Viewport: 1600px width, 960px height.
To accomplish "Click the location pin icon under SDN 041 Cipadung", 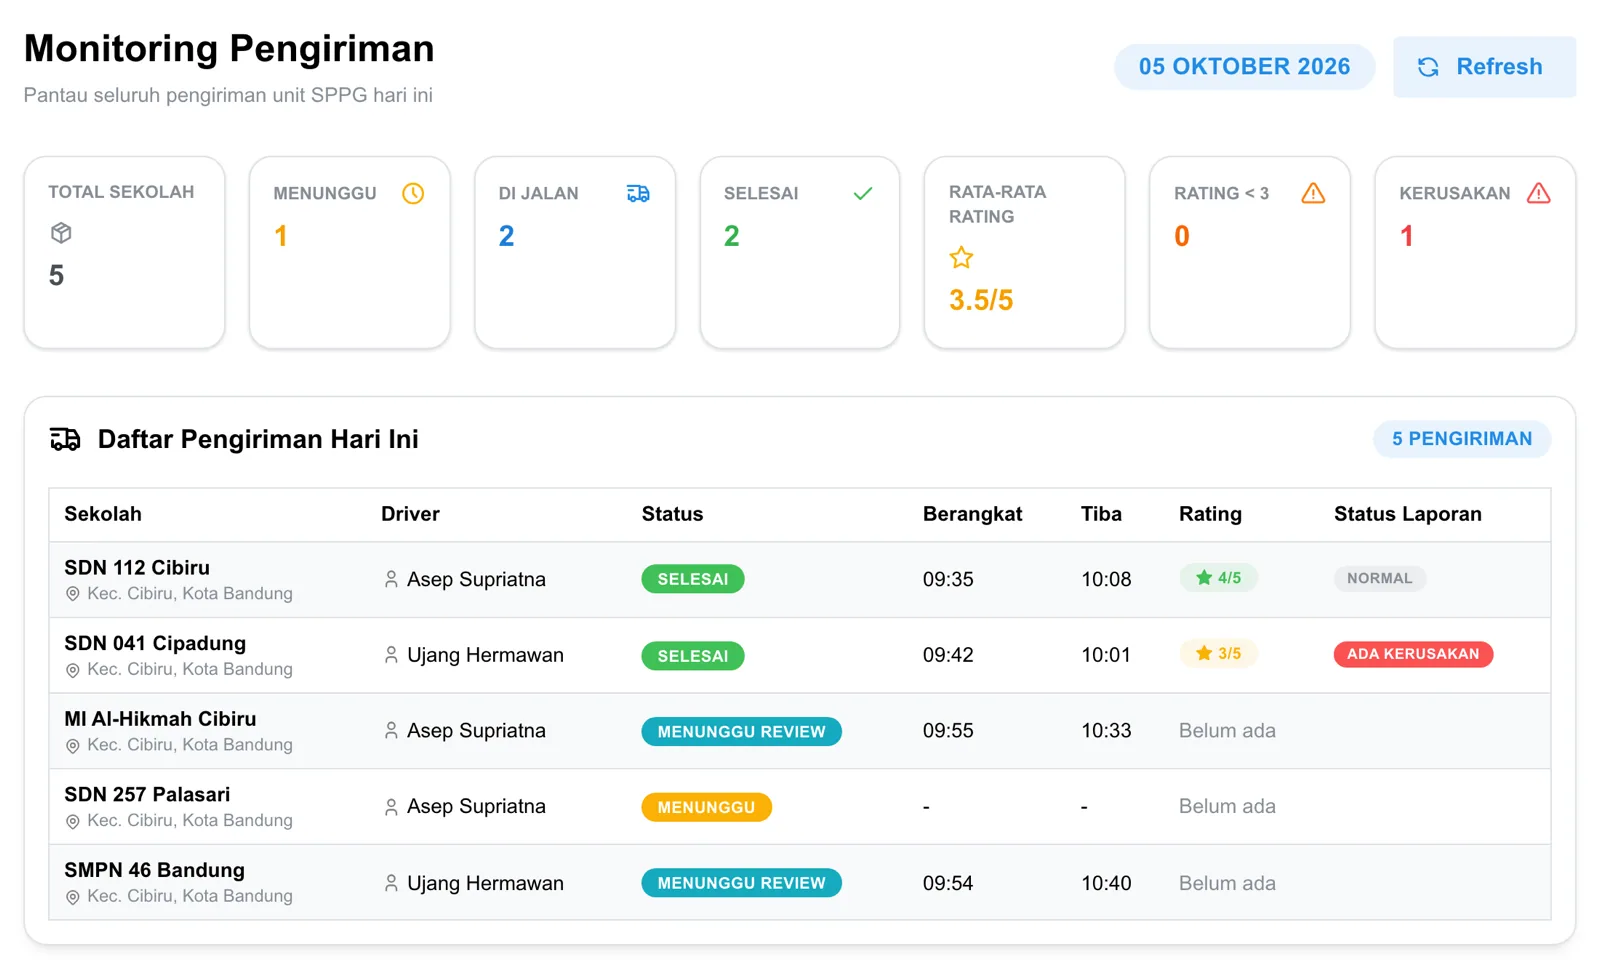I will pos(72,670).
